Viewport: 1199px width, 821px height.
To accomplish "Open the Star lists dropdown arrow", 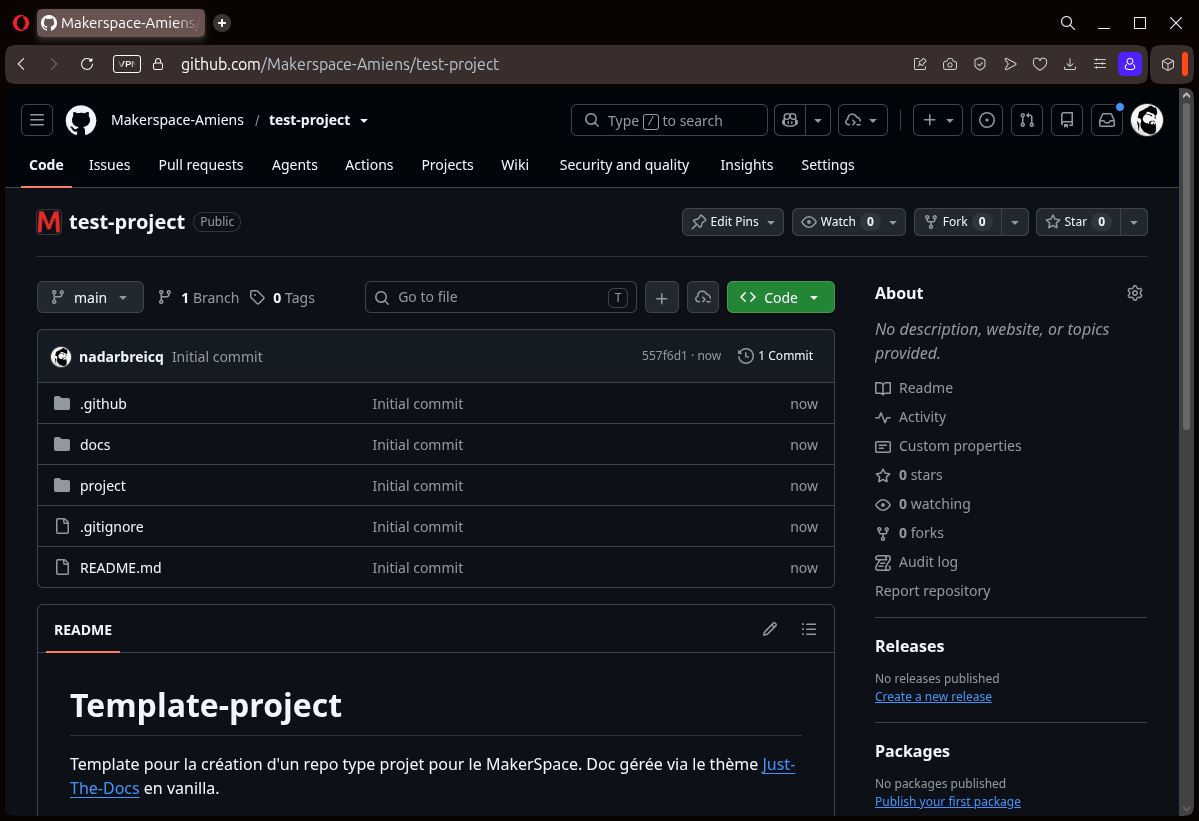I will click(1134, 222).
